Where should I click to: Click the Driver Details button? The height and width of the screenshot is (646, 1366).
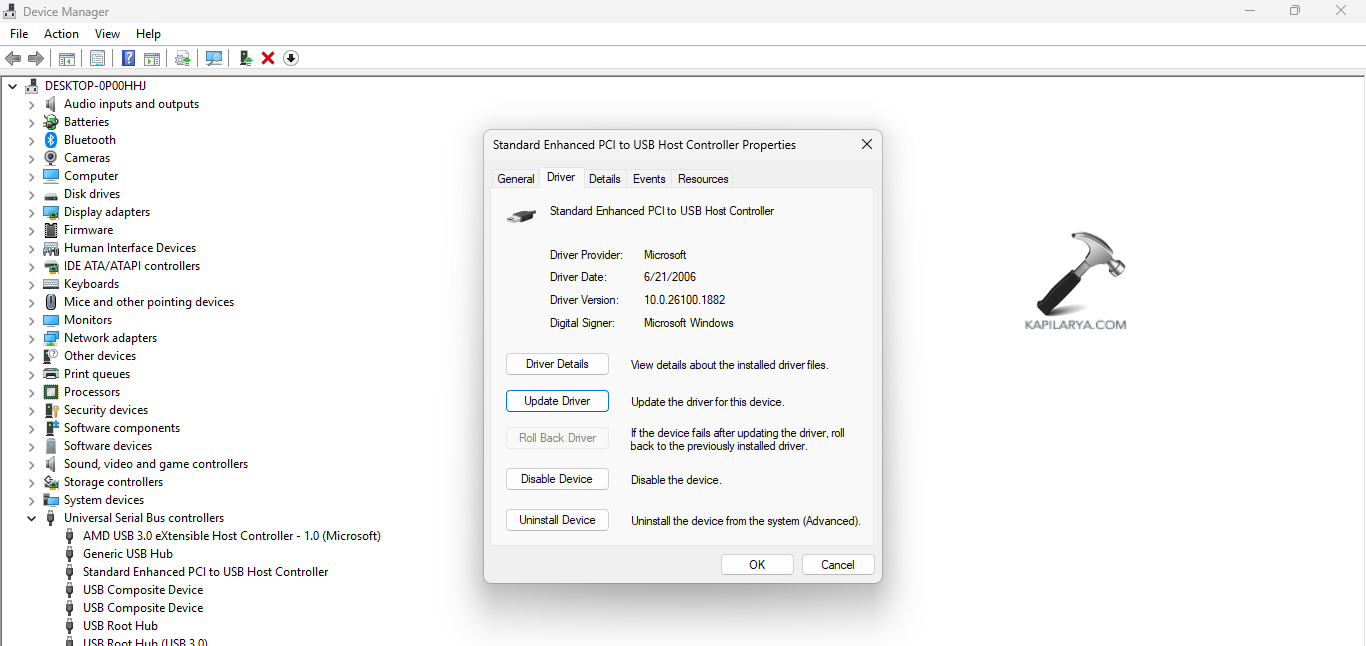tap(557, 364)
